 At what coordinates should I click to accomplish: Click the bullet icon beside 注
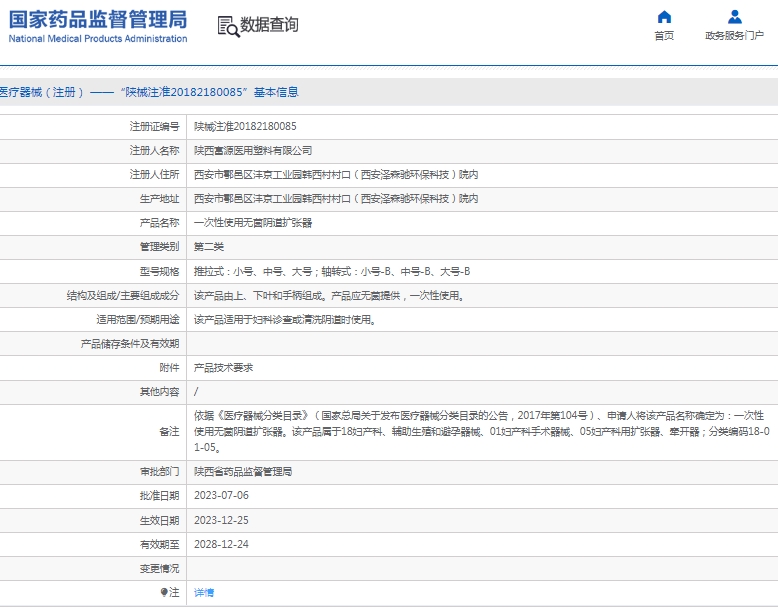click(164, 592)
